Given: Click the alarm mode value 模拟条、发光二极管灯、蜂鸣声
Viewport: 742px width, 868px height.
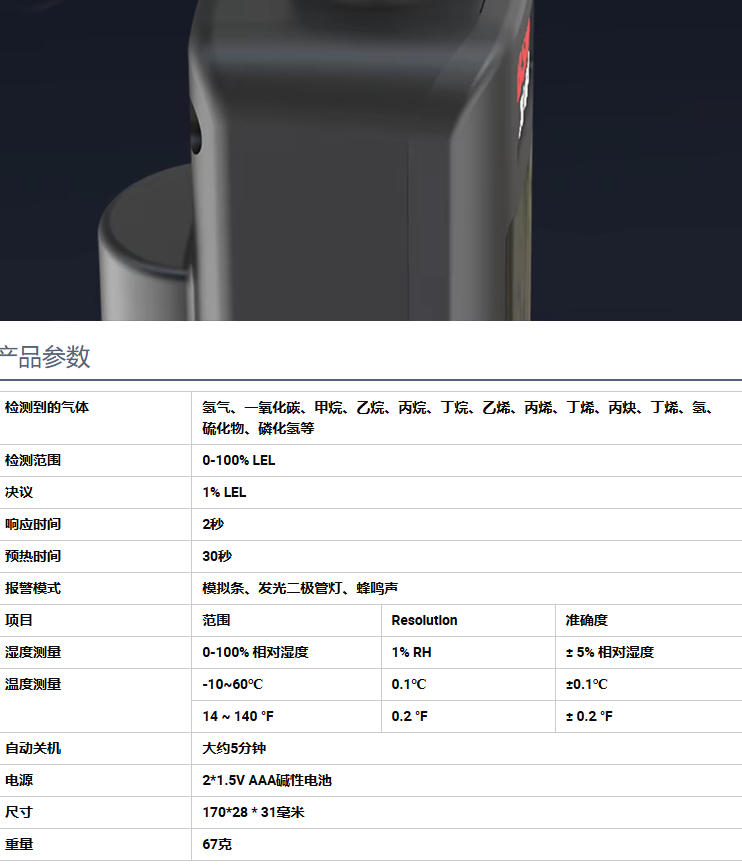Looking at the screenshot, I should tap(301, 588).
